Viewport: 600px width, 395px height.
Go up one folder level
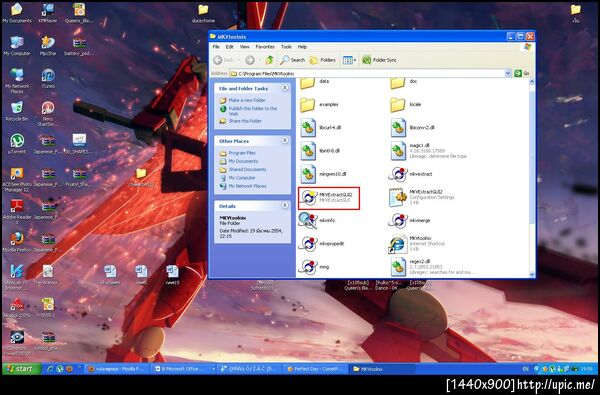point(270,60)
